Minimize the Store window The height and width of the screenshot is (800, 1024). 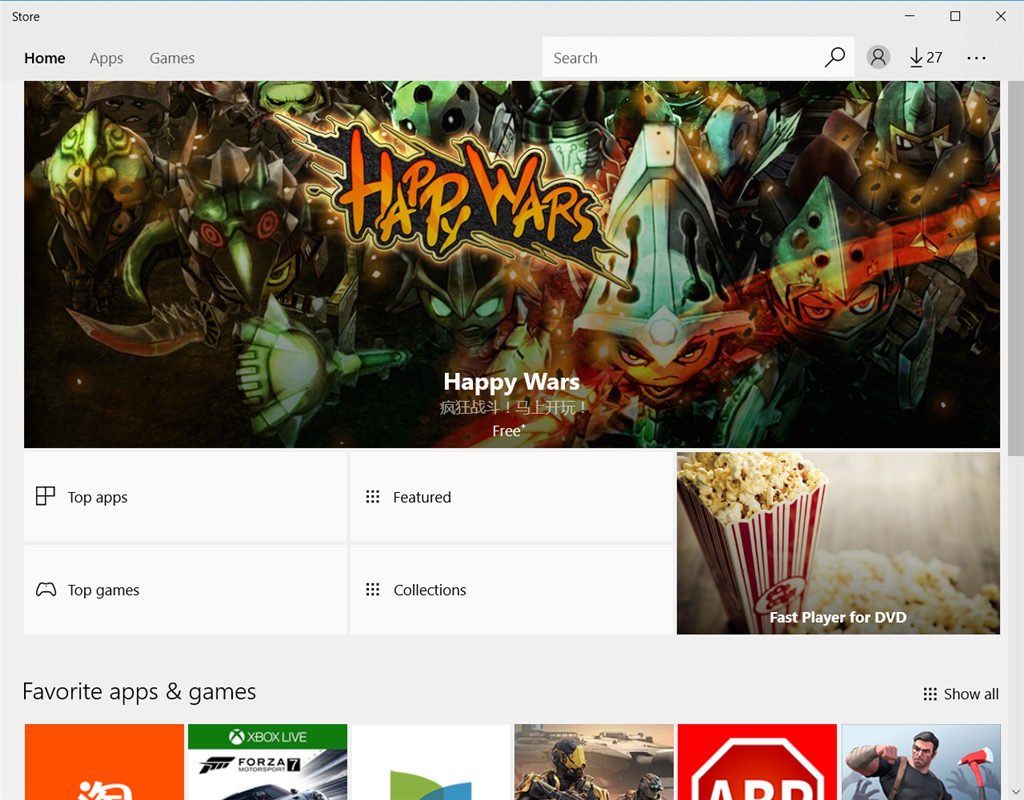tap(909, 16)
